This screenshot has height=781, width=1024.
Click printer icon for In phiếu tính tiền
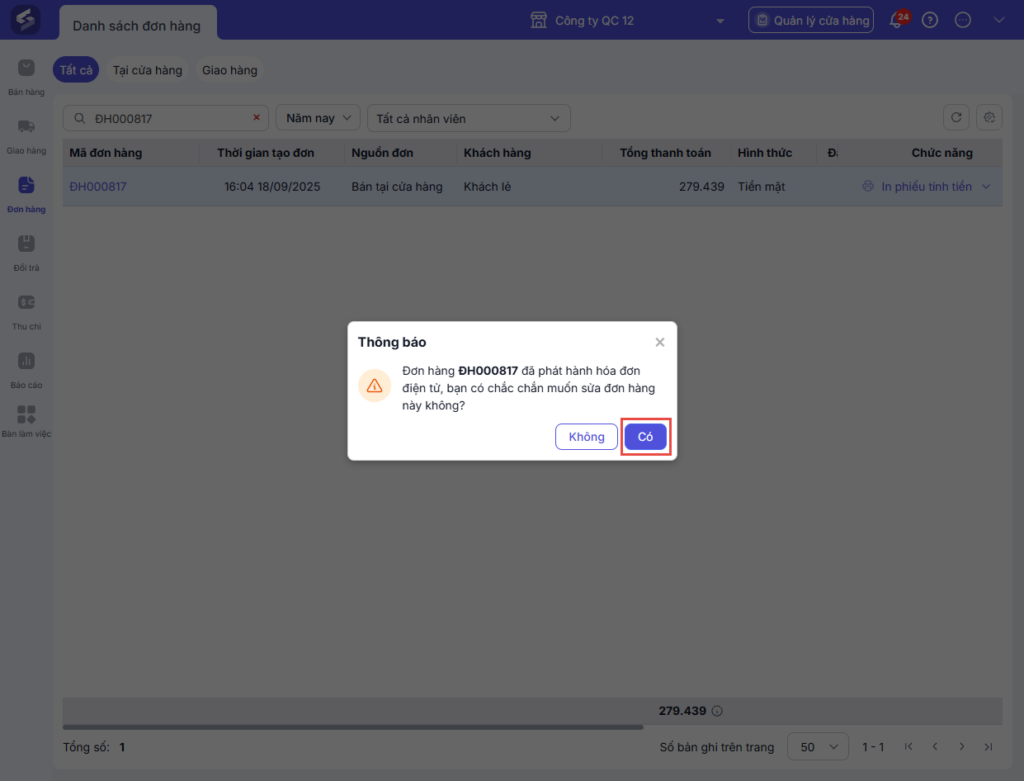[x=868, y=186]
